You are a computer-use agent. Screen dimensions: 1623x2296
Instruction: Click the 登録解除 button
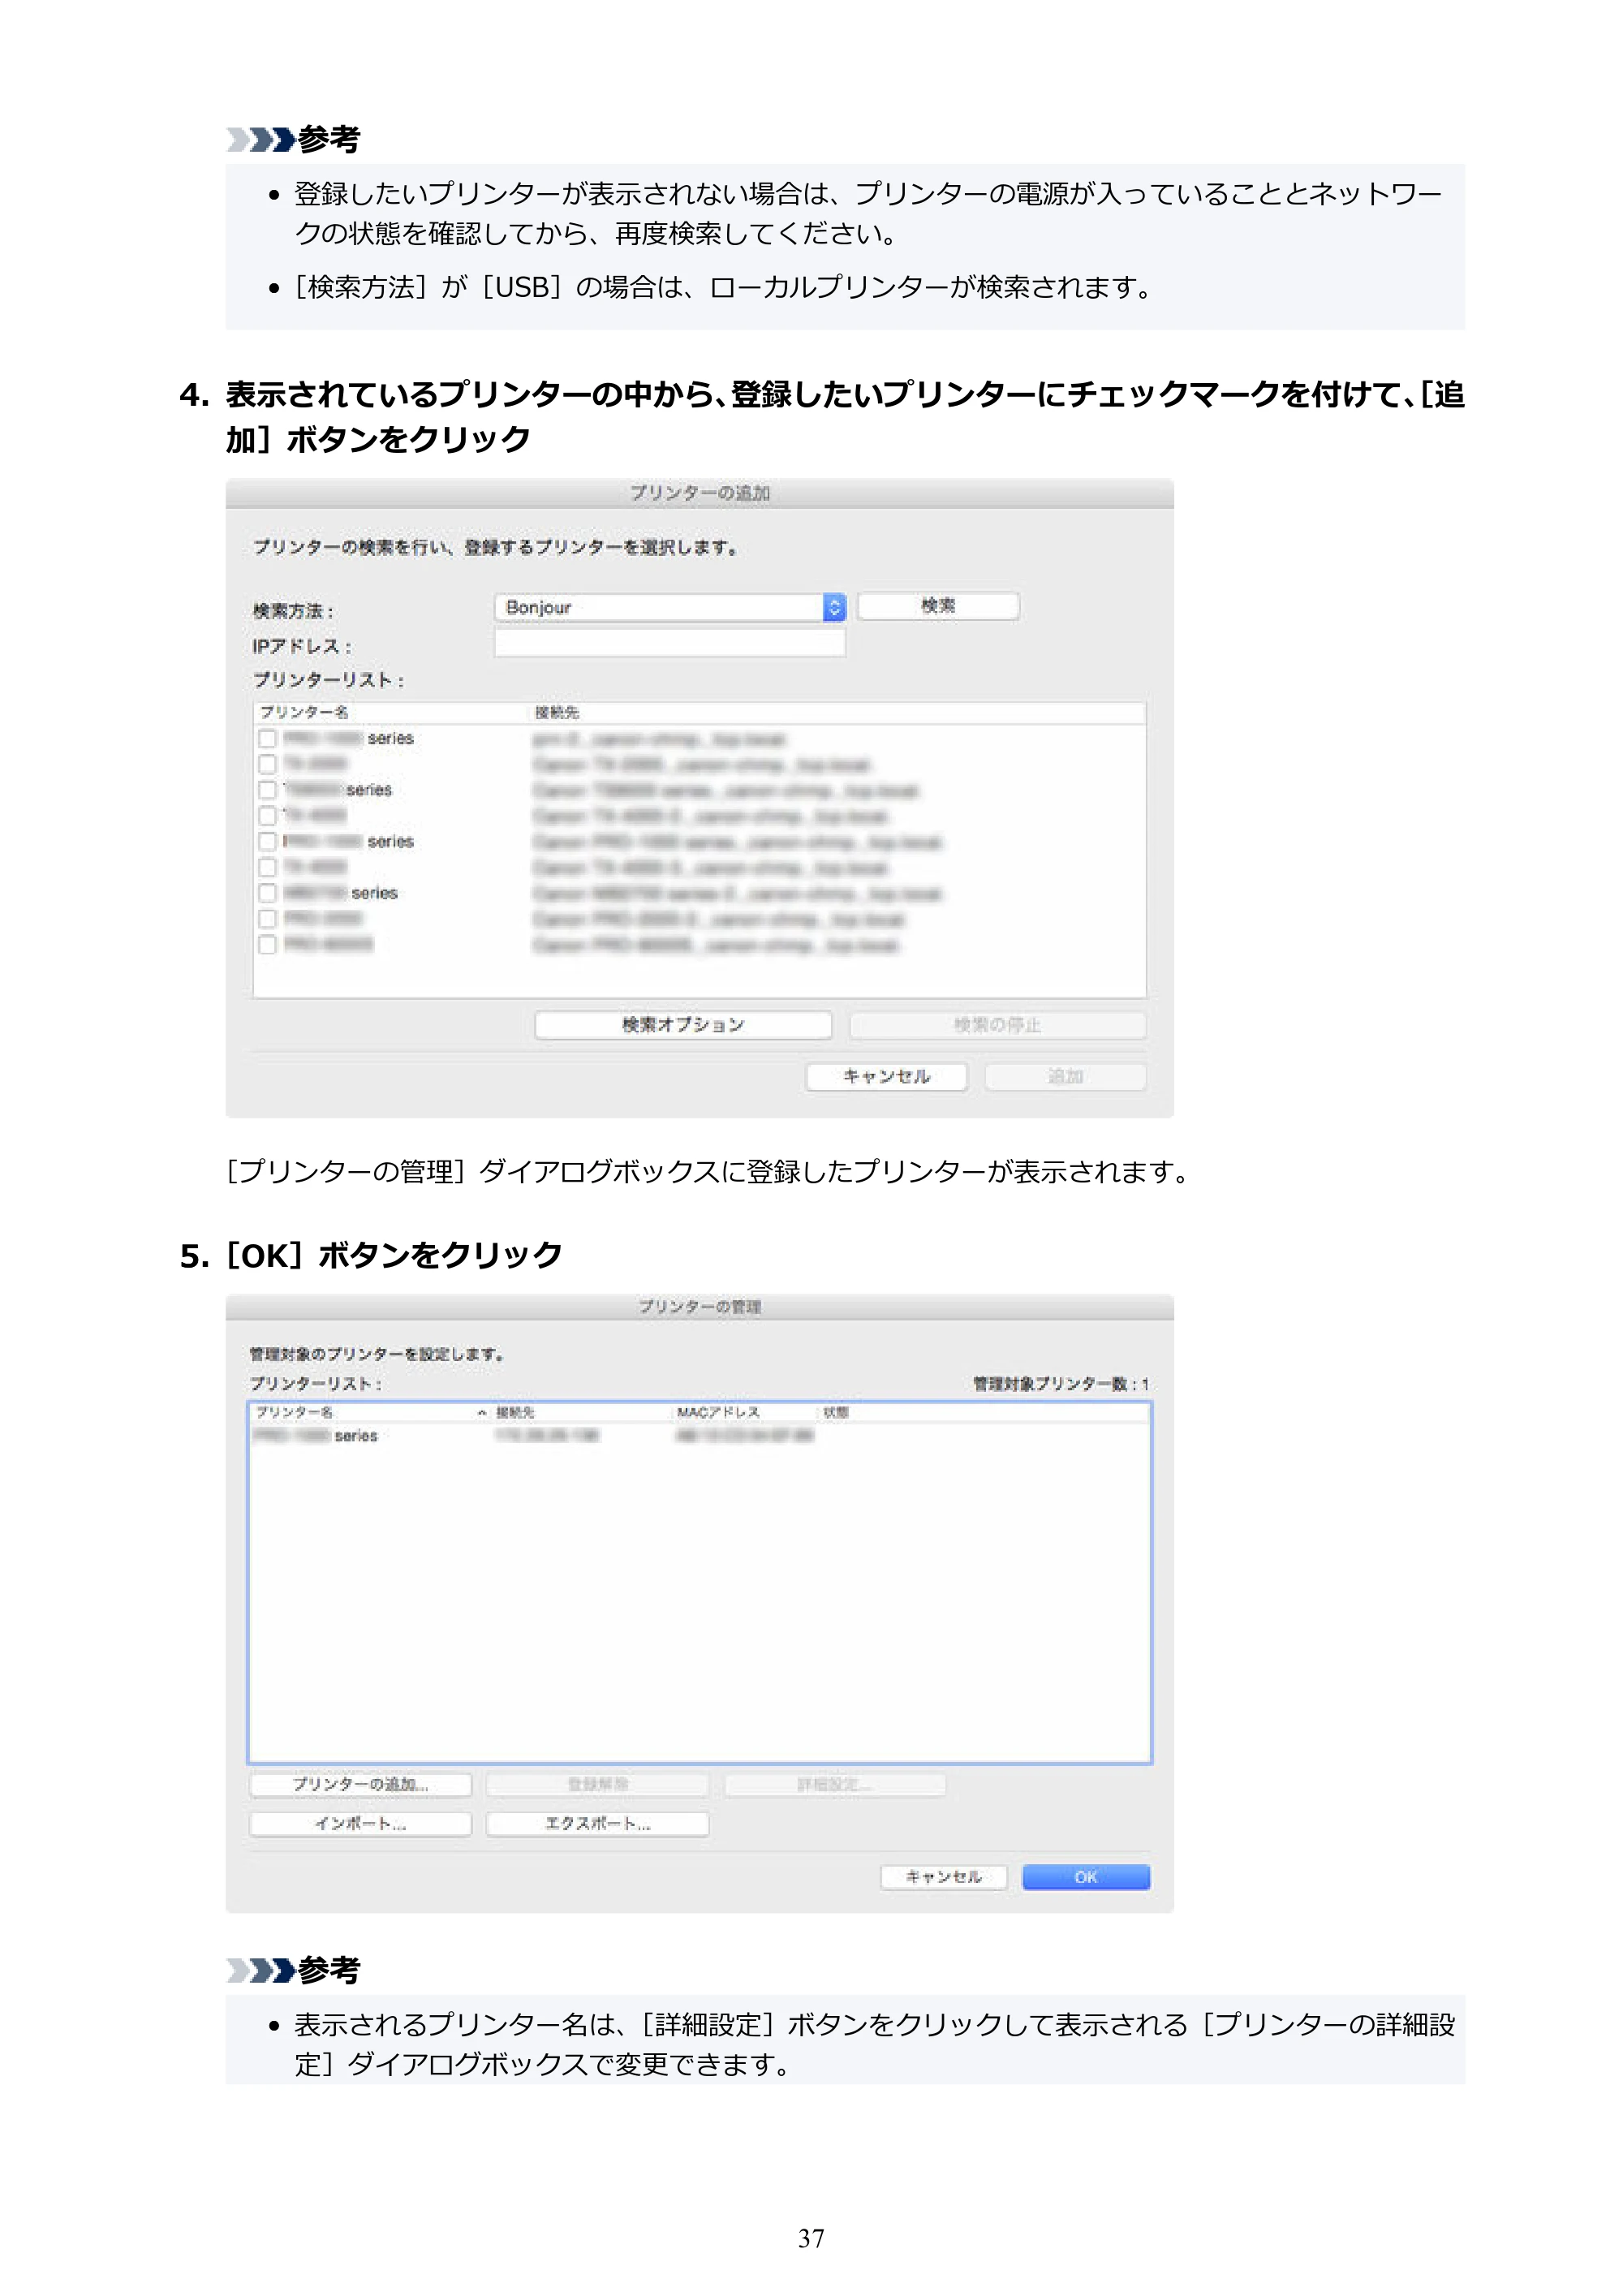click(x=597, y=1785)
